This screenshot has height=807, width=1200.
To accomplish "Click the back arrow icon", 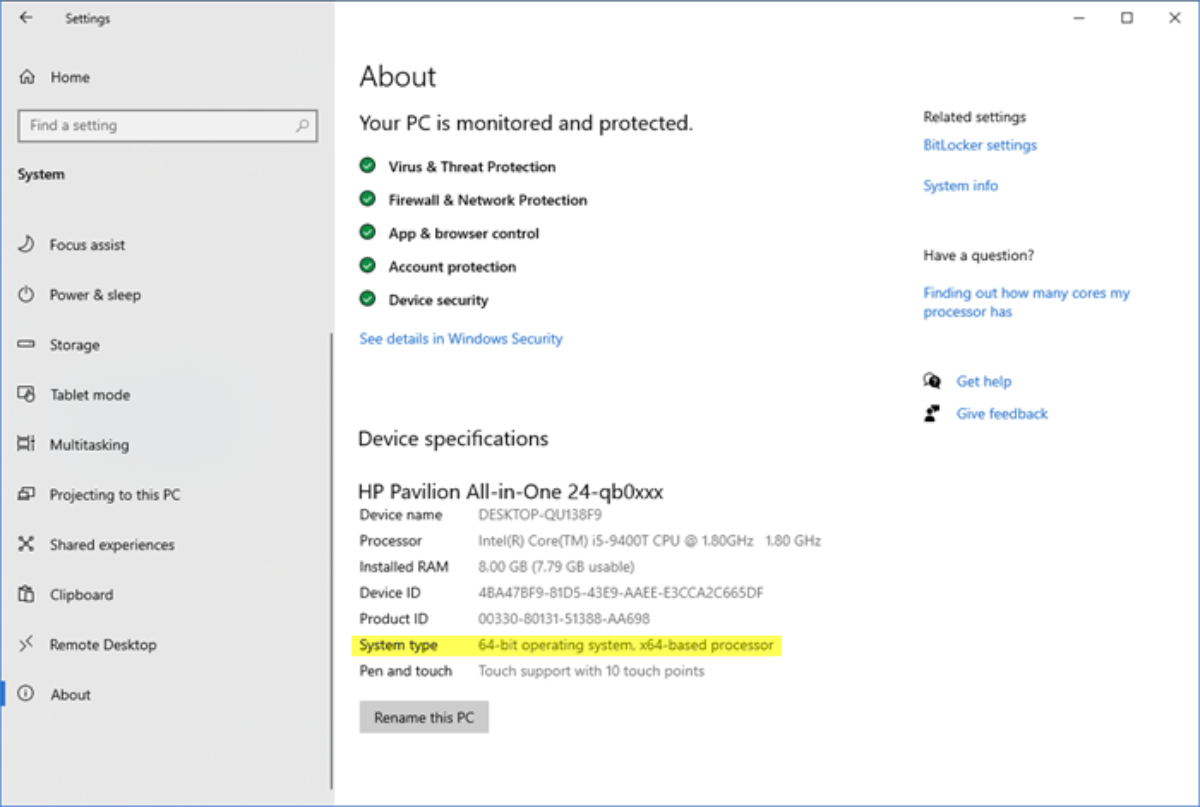I will coord(26,18).
